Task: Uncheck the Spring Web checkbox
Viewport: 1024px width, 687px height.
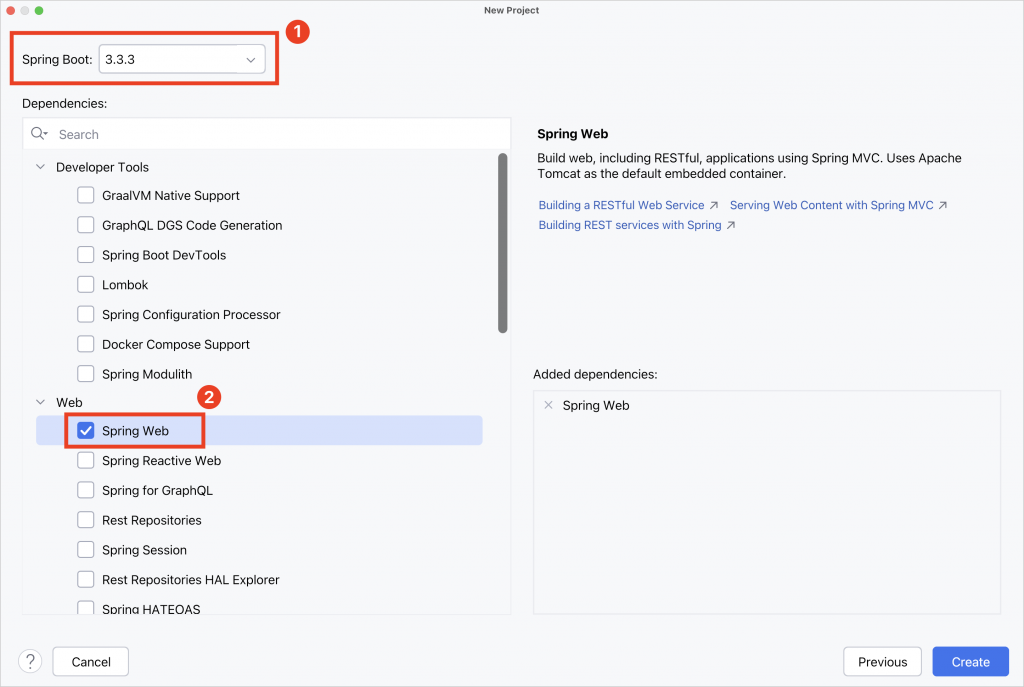Action: click(86, 430)
